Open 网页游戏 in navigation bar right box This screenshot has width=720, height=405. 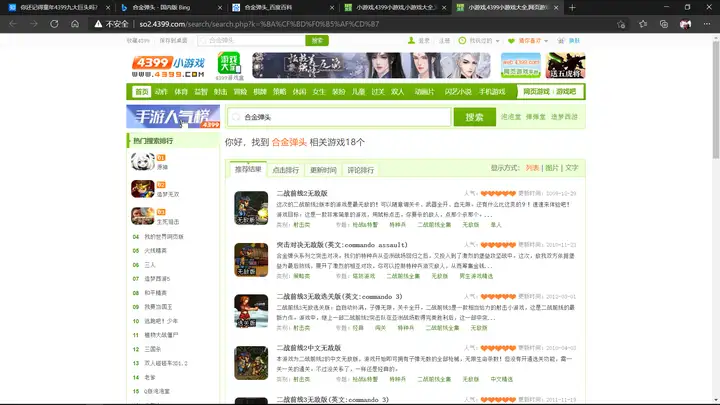(x=536, y=92)
